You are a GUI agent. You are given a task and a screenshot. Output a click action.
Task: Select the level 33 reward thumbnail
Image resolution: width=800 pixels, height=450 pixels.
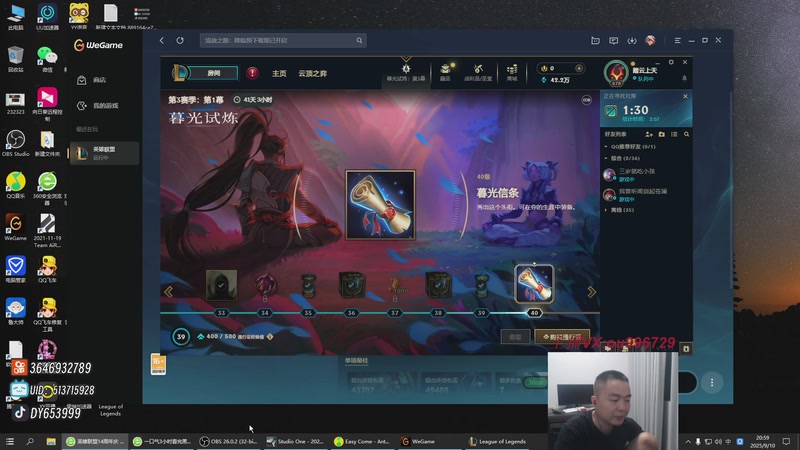(221, 285)
